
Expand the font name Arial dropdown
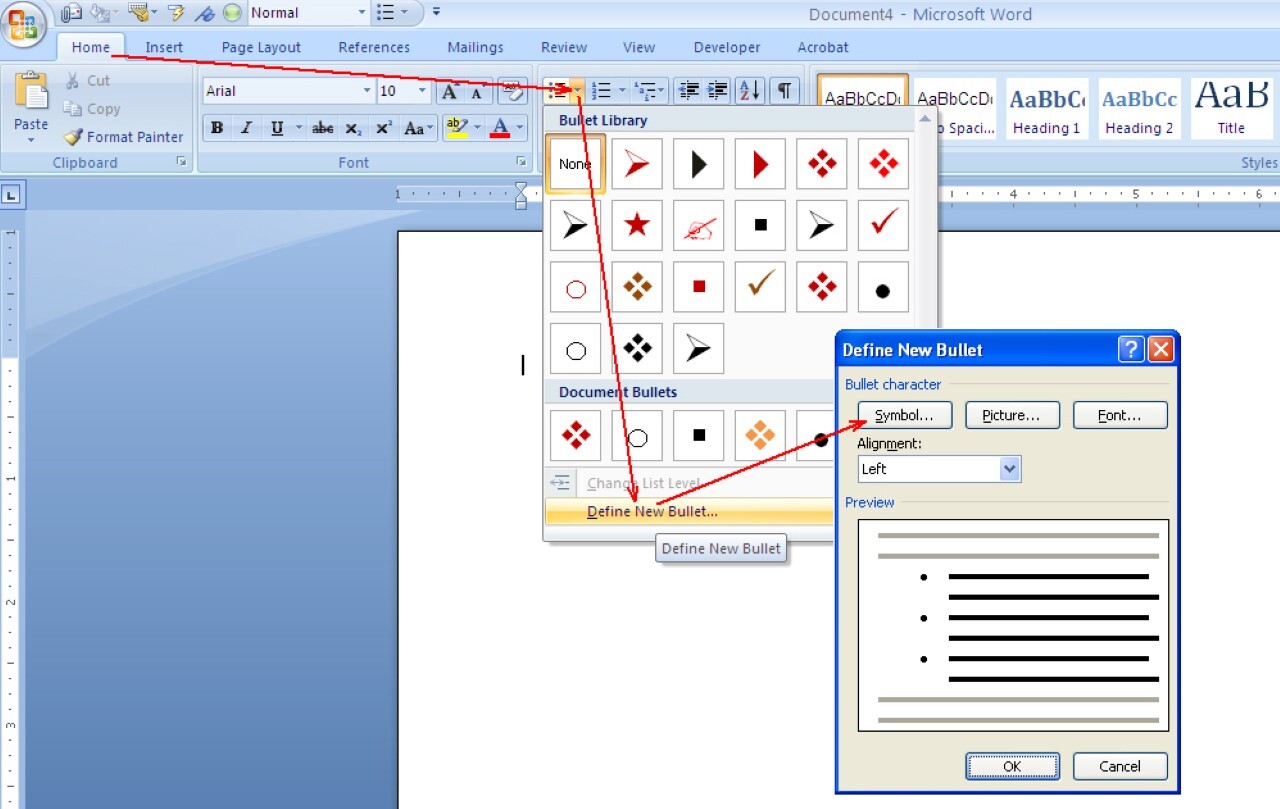pos(367,91)
